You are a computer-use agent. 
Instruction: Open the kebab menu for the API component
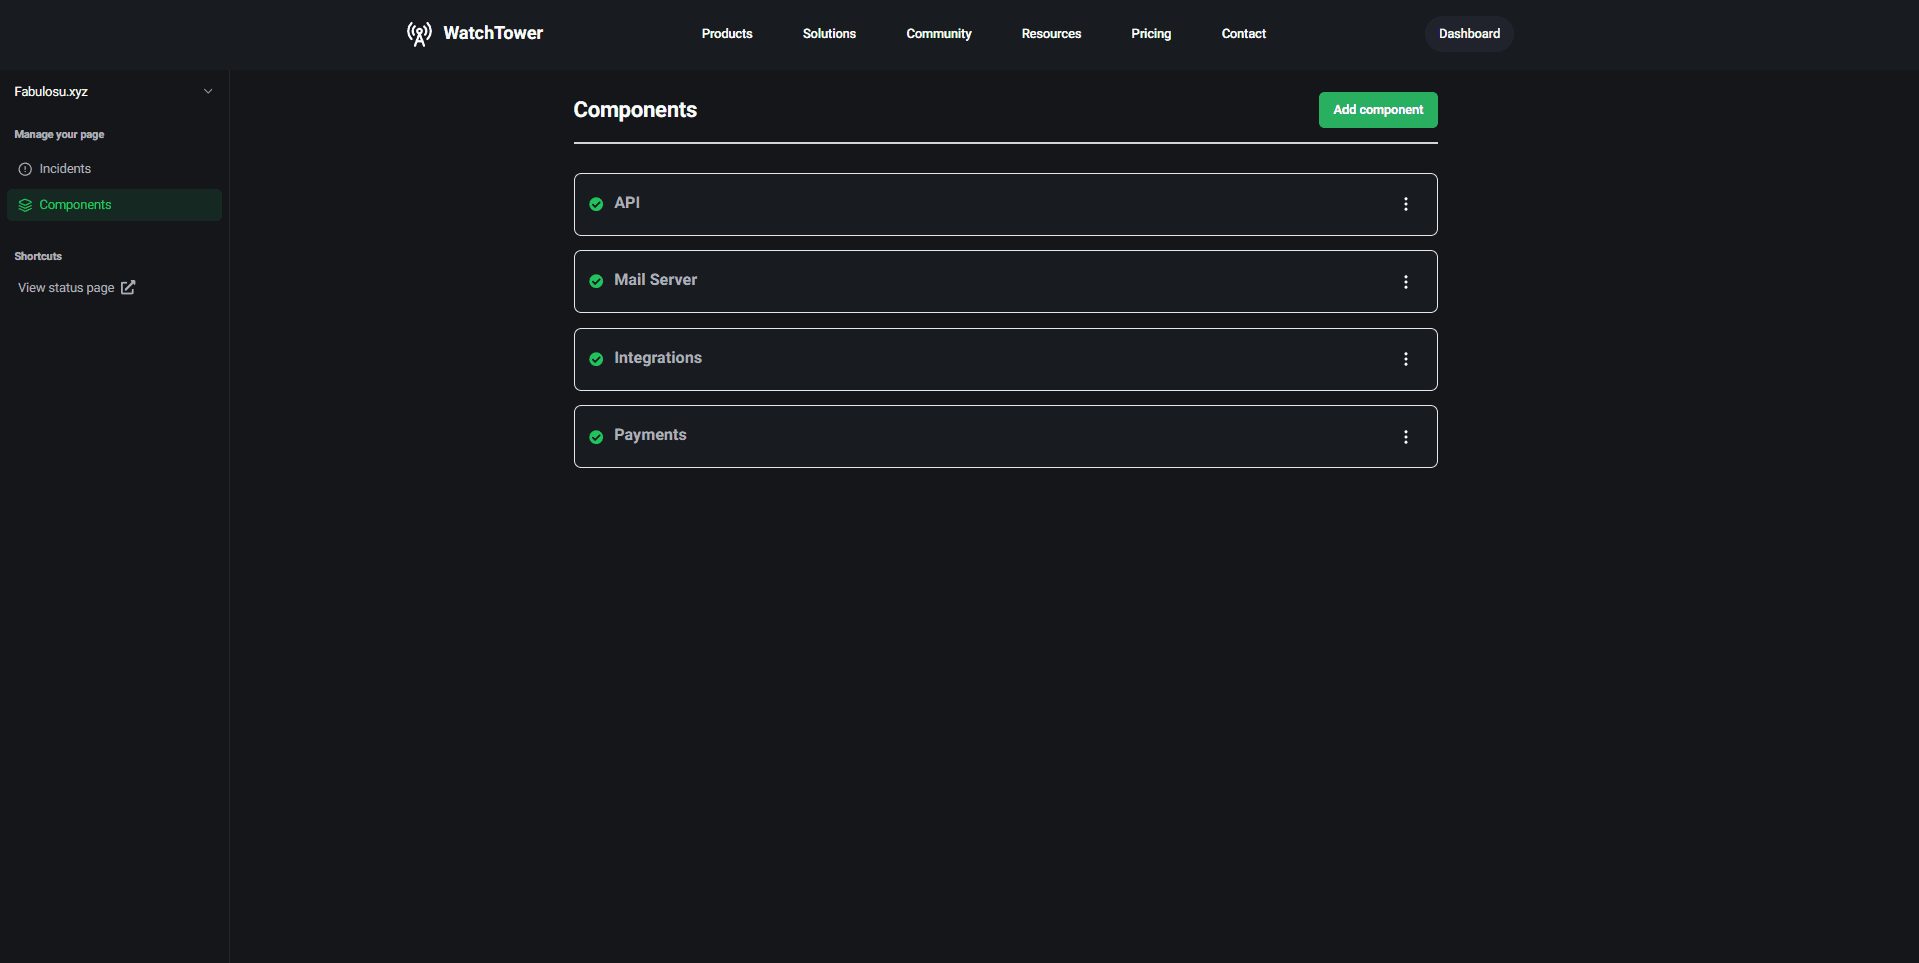pos(1406,203)
